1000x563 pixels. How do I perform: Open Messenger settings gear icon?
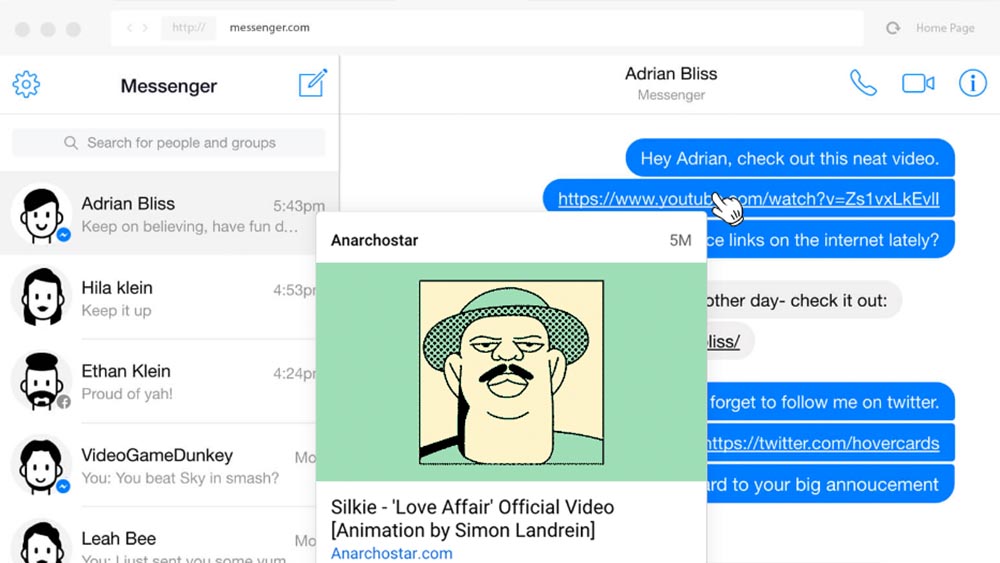26,85
